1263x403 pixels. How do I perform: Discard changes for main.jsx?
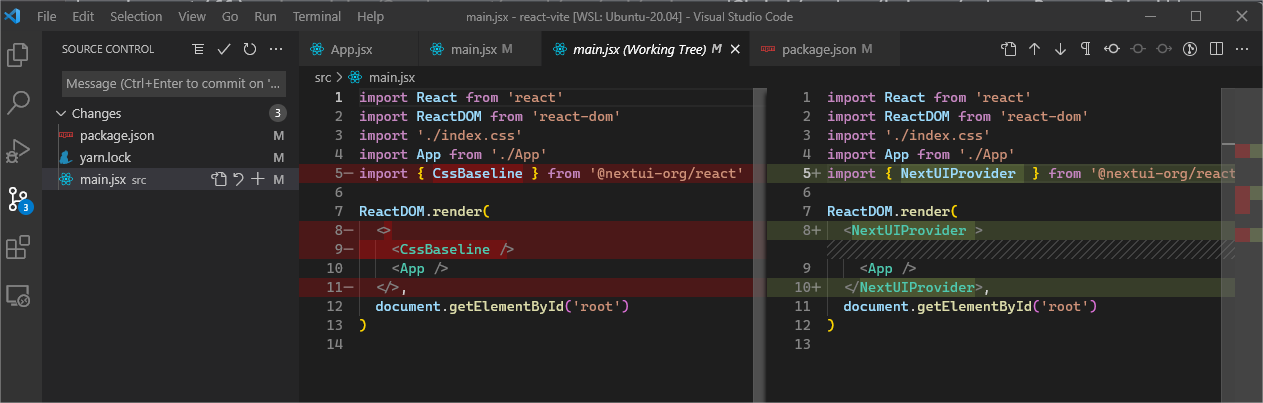tap(238, 179)
